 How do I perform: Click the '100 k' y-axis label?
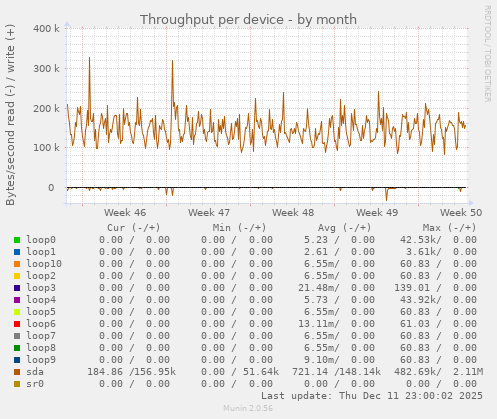tap(46, 148)
